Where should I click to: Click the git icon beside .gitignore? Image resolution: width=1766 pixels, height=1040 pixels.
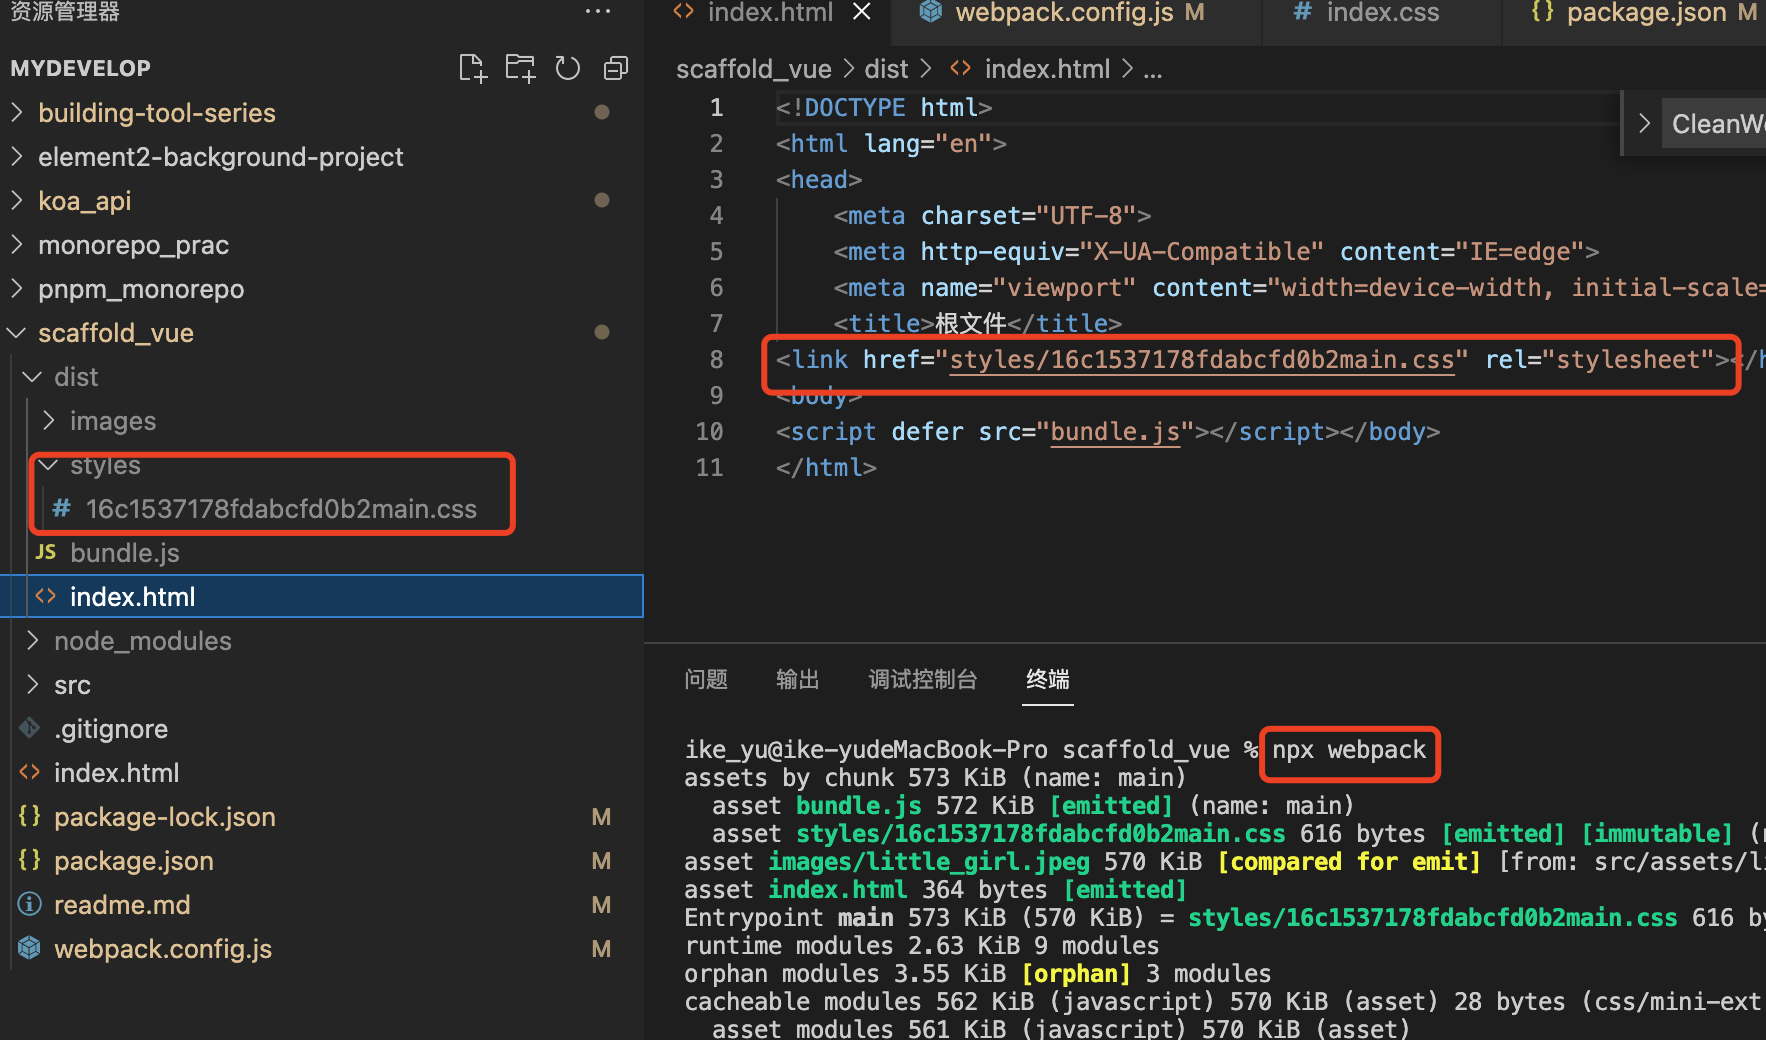coord(30,728)
